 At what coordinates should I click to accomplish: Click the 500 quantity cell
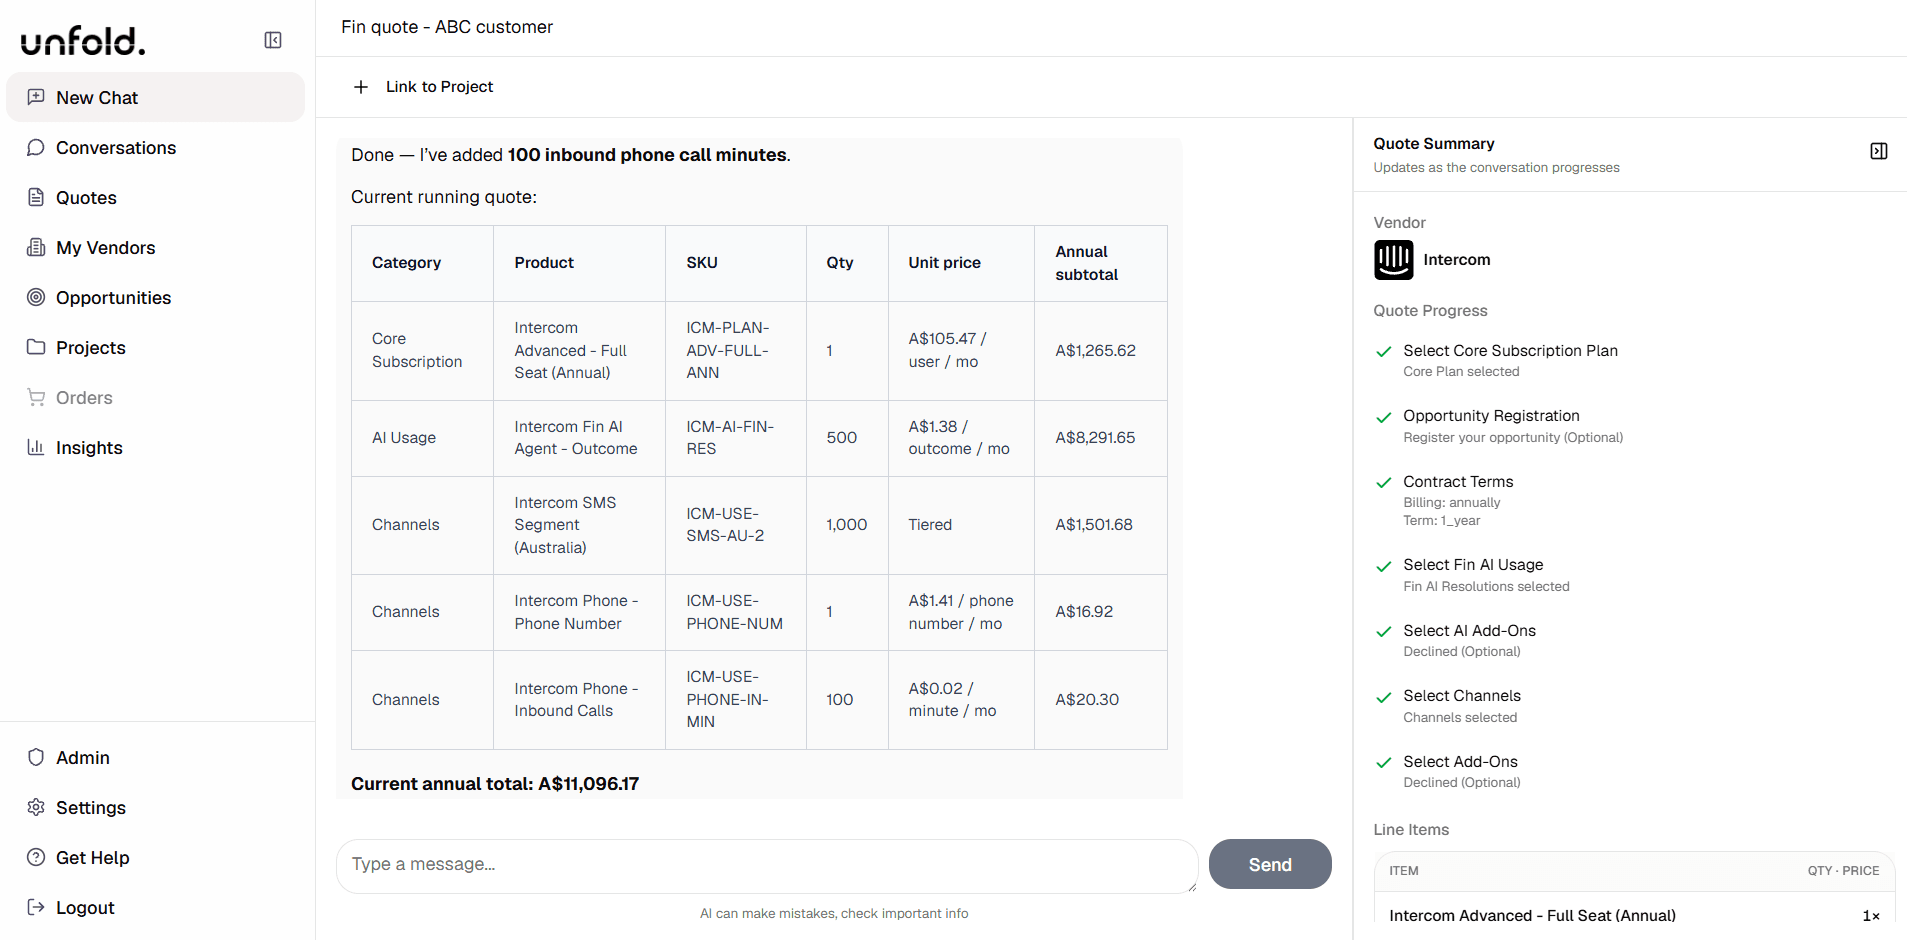coord(847,438)
